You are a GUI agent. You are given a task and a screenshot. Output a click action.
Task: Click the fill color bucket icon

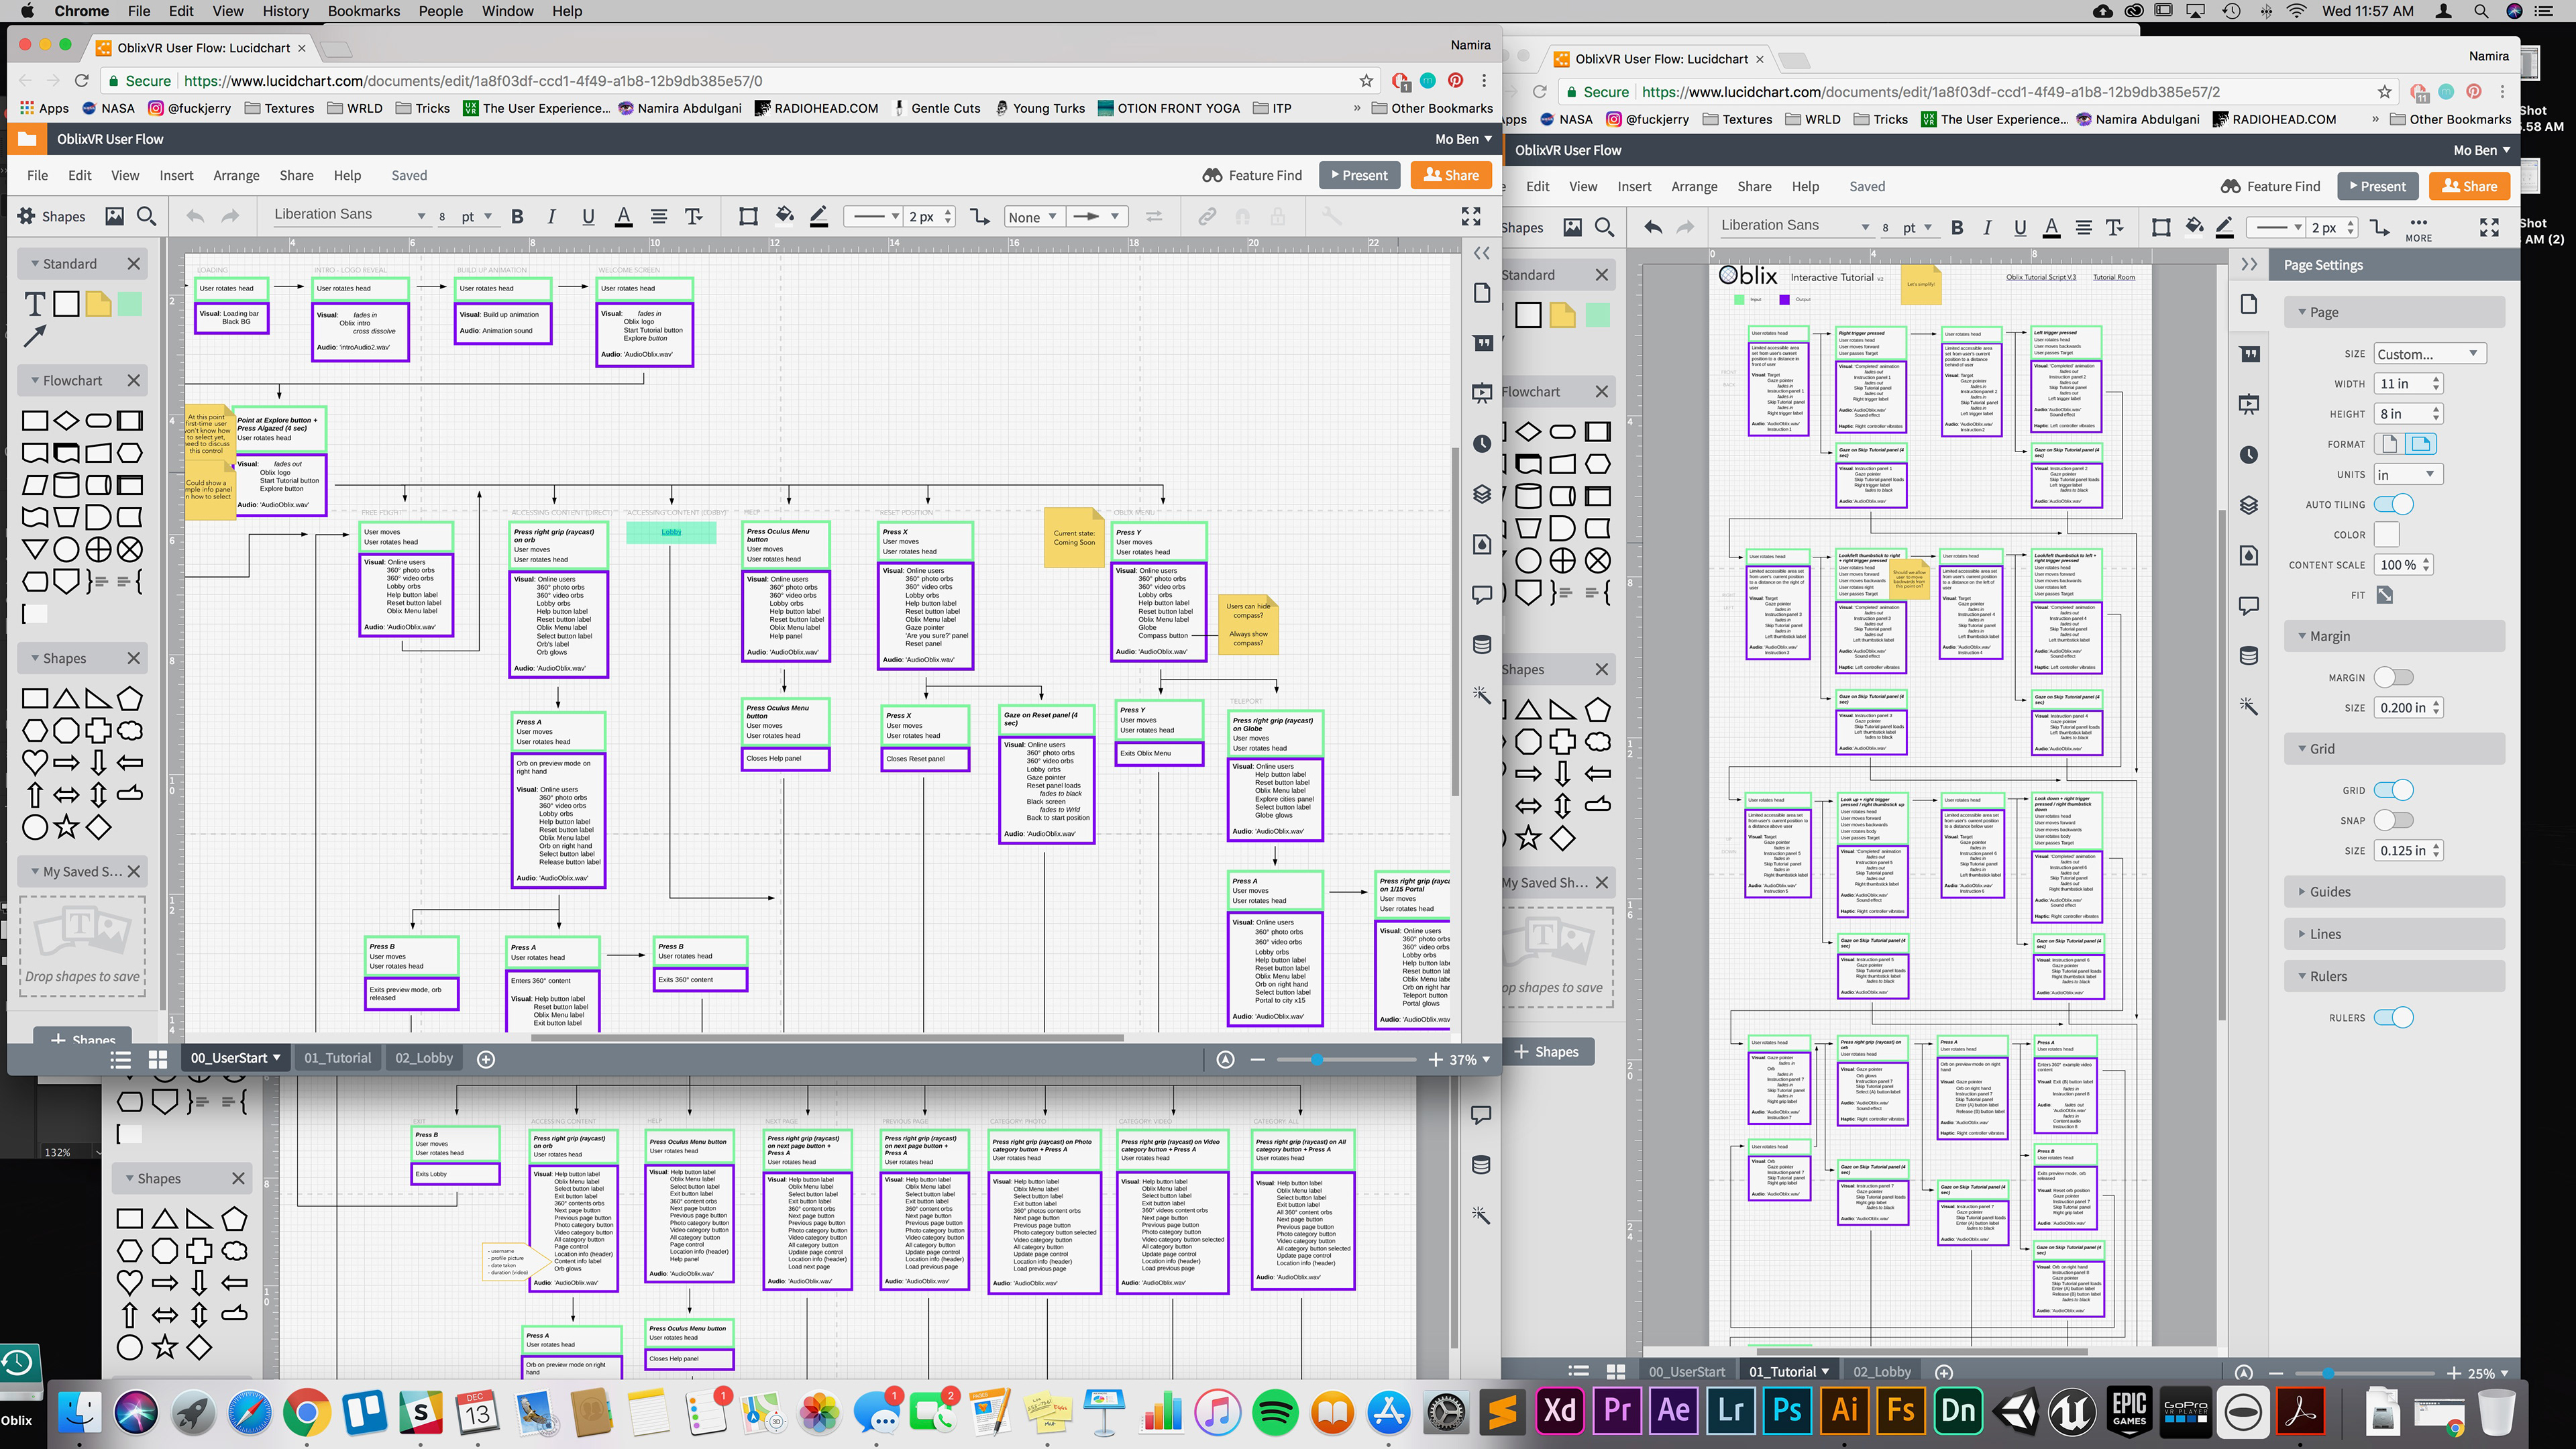(x=785, y=215)
